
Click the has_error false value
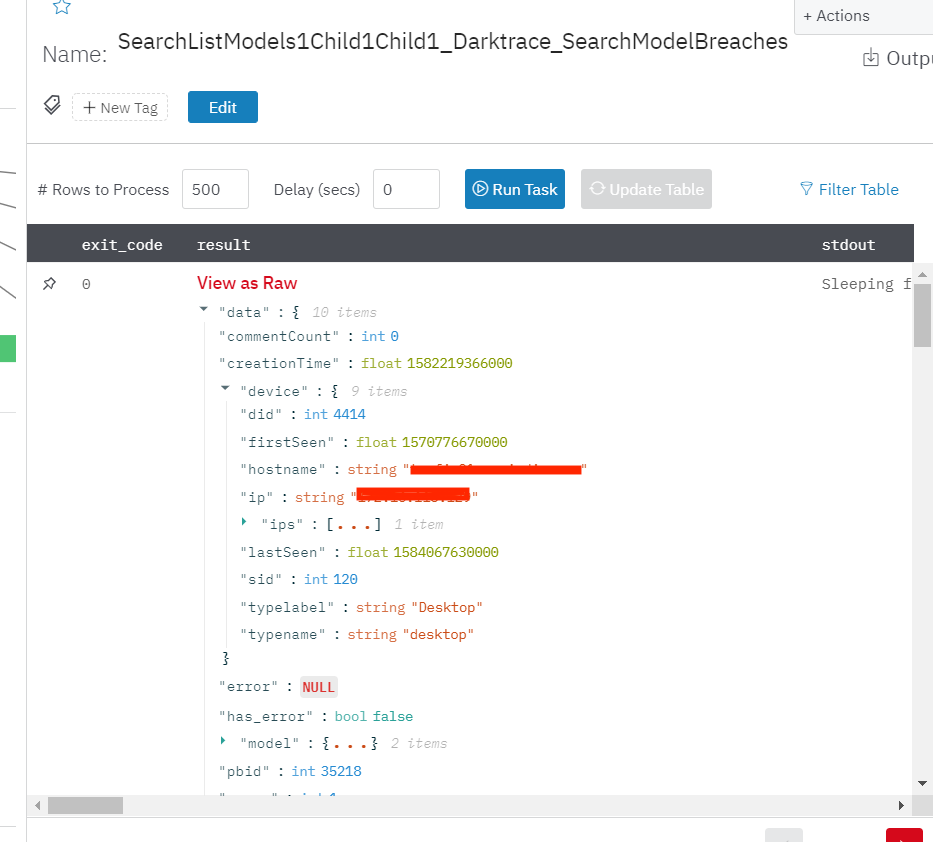pos(393,716)
